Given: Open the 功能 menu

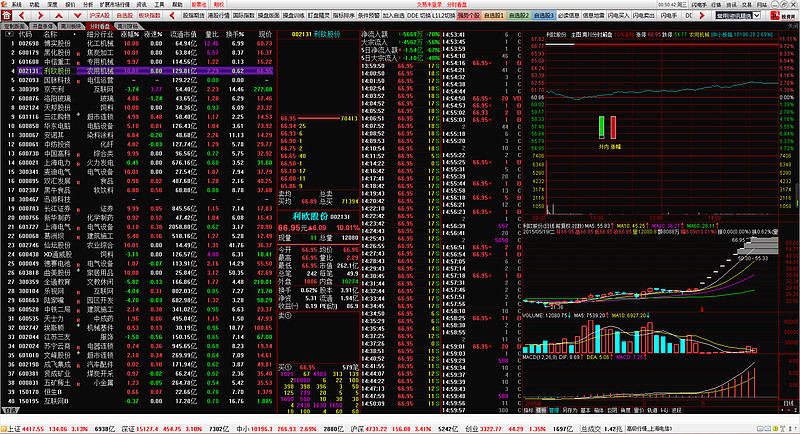Looking at the screenshot, I should [x=34, y=4].
